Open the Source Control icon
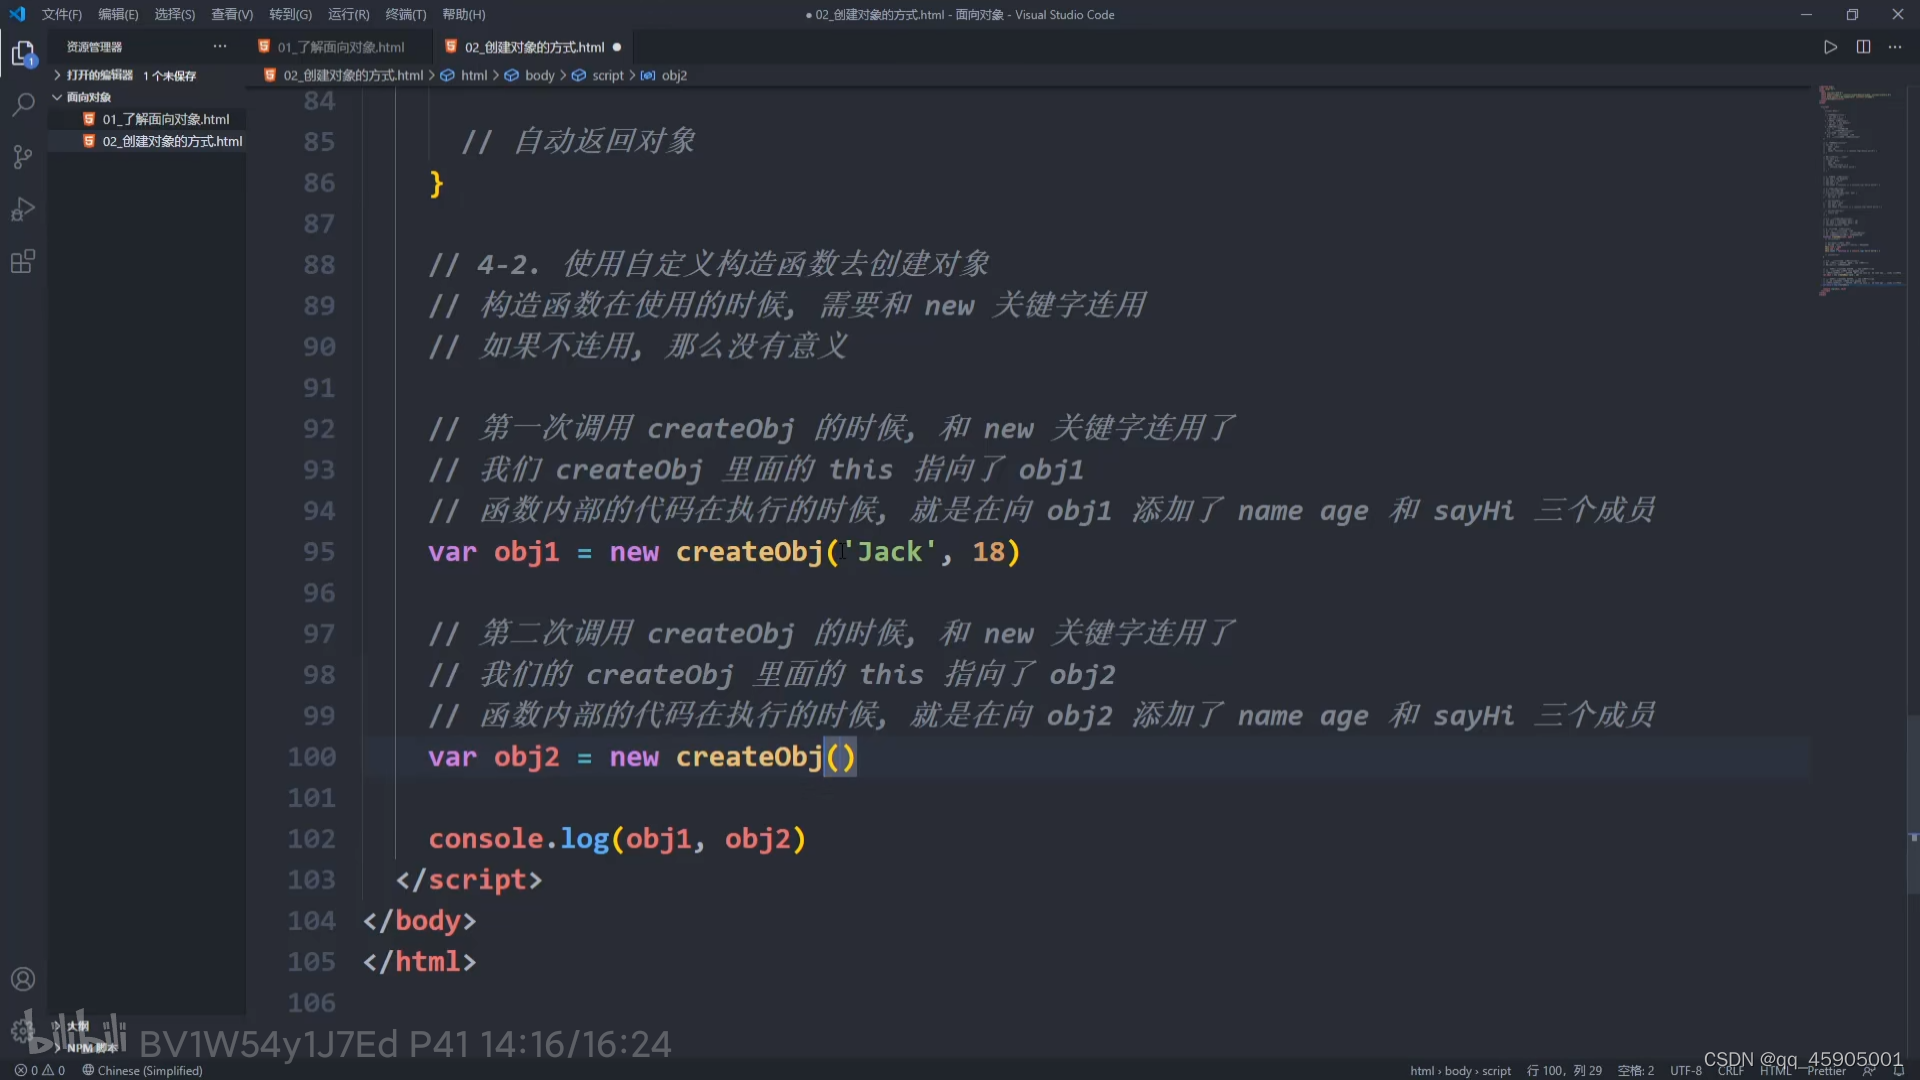1920x1080 pixels. click(x=22, y=157)
